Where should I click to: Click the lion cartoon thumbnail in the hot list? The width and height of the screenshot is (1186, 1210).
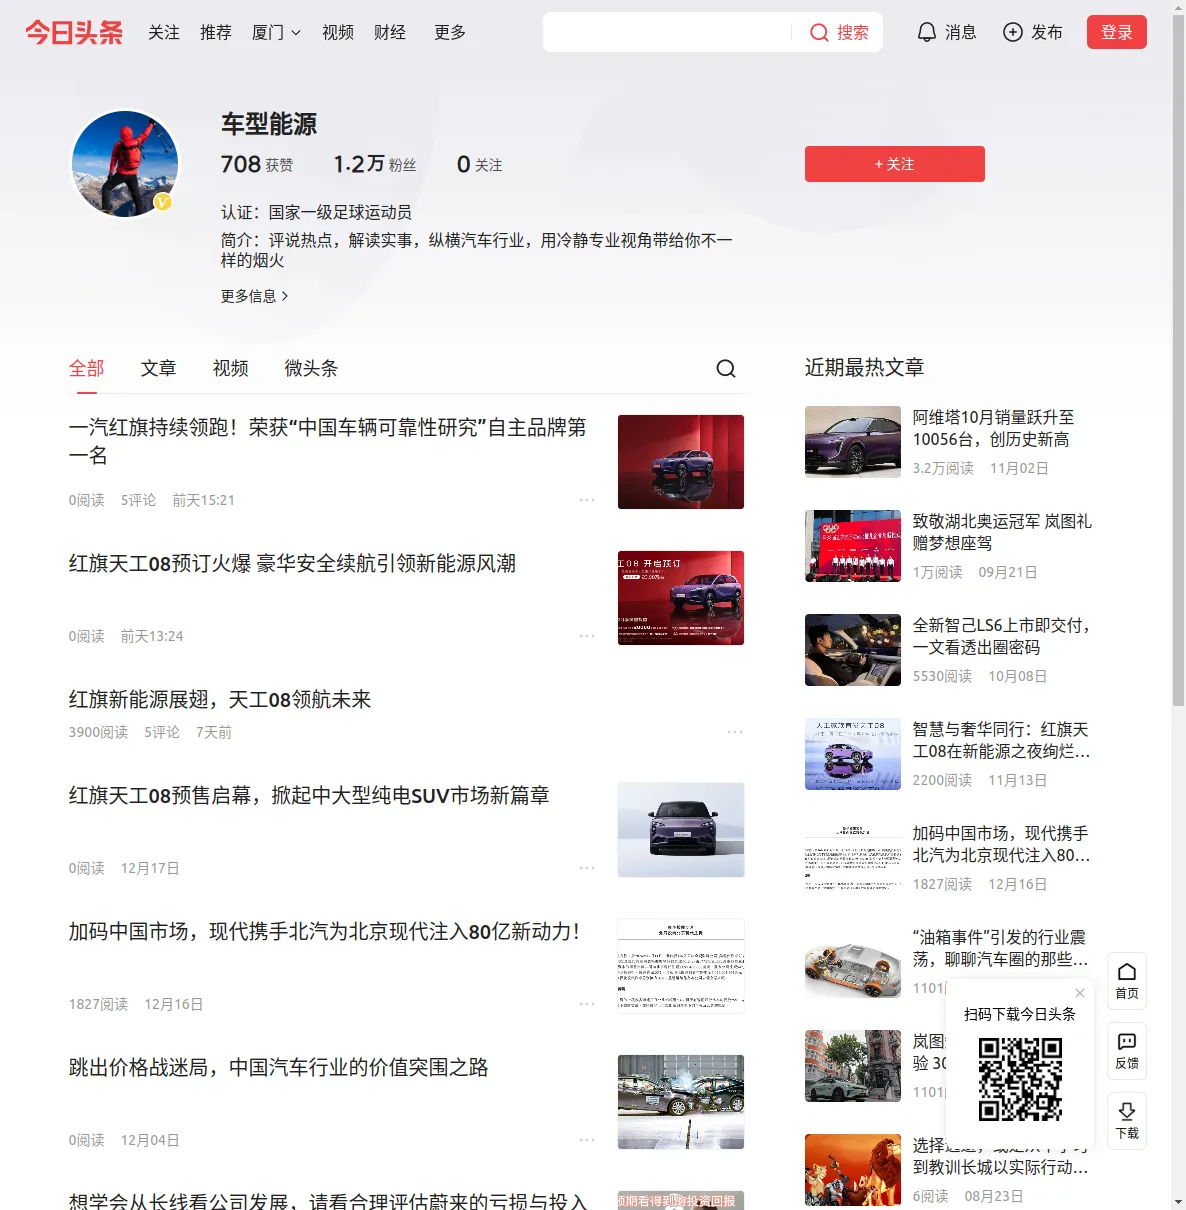pyautogui.click(x=853, y=1170)
